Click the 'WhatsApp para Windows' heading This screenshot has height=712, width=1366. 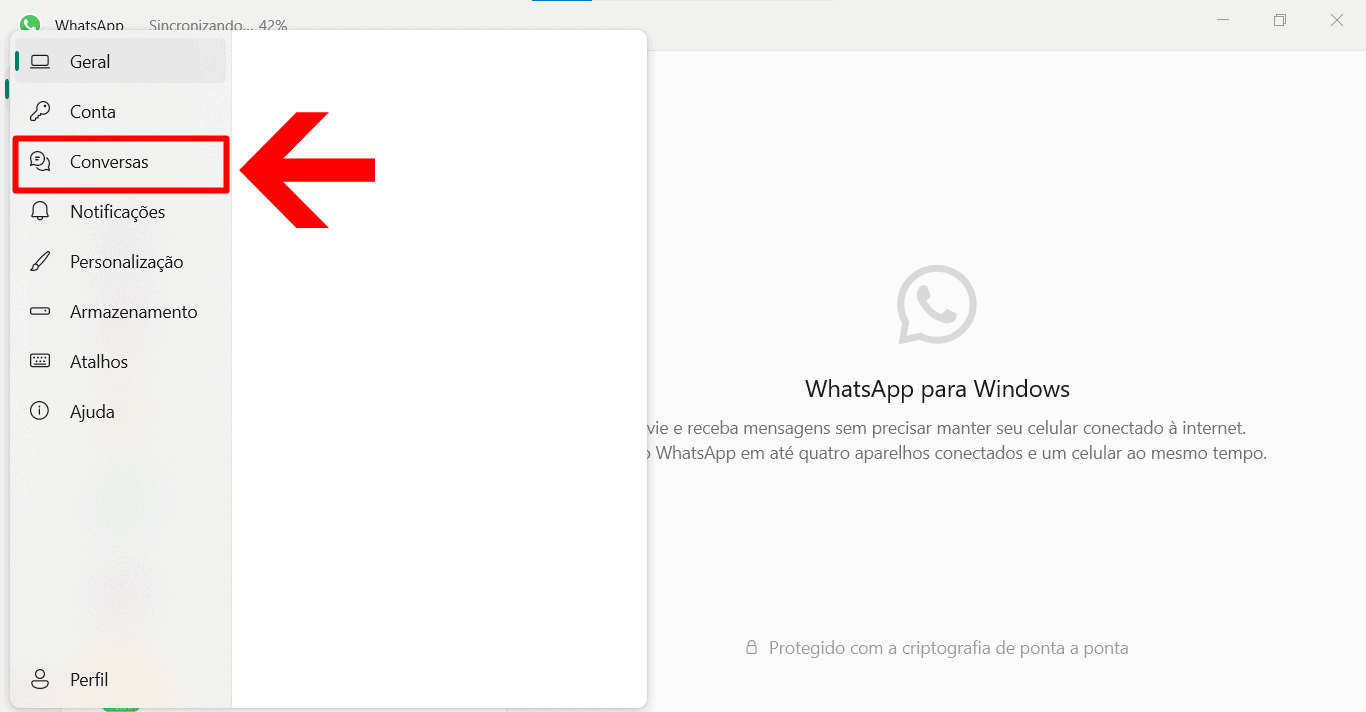tap(937, 389)
